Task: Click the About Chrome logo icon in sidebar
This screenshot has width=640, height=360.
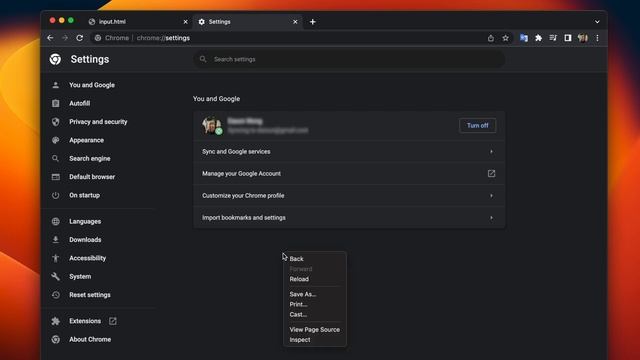Action: tap(56, 339)
